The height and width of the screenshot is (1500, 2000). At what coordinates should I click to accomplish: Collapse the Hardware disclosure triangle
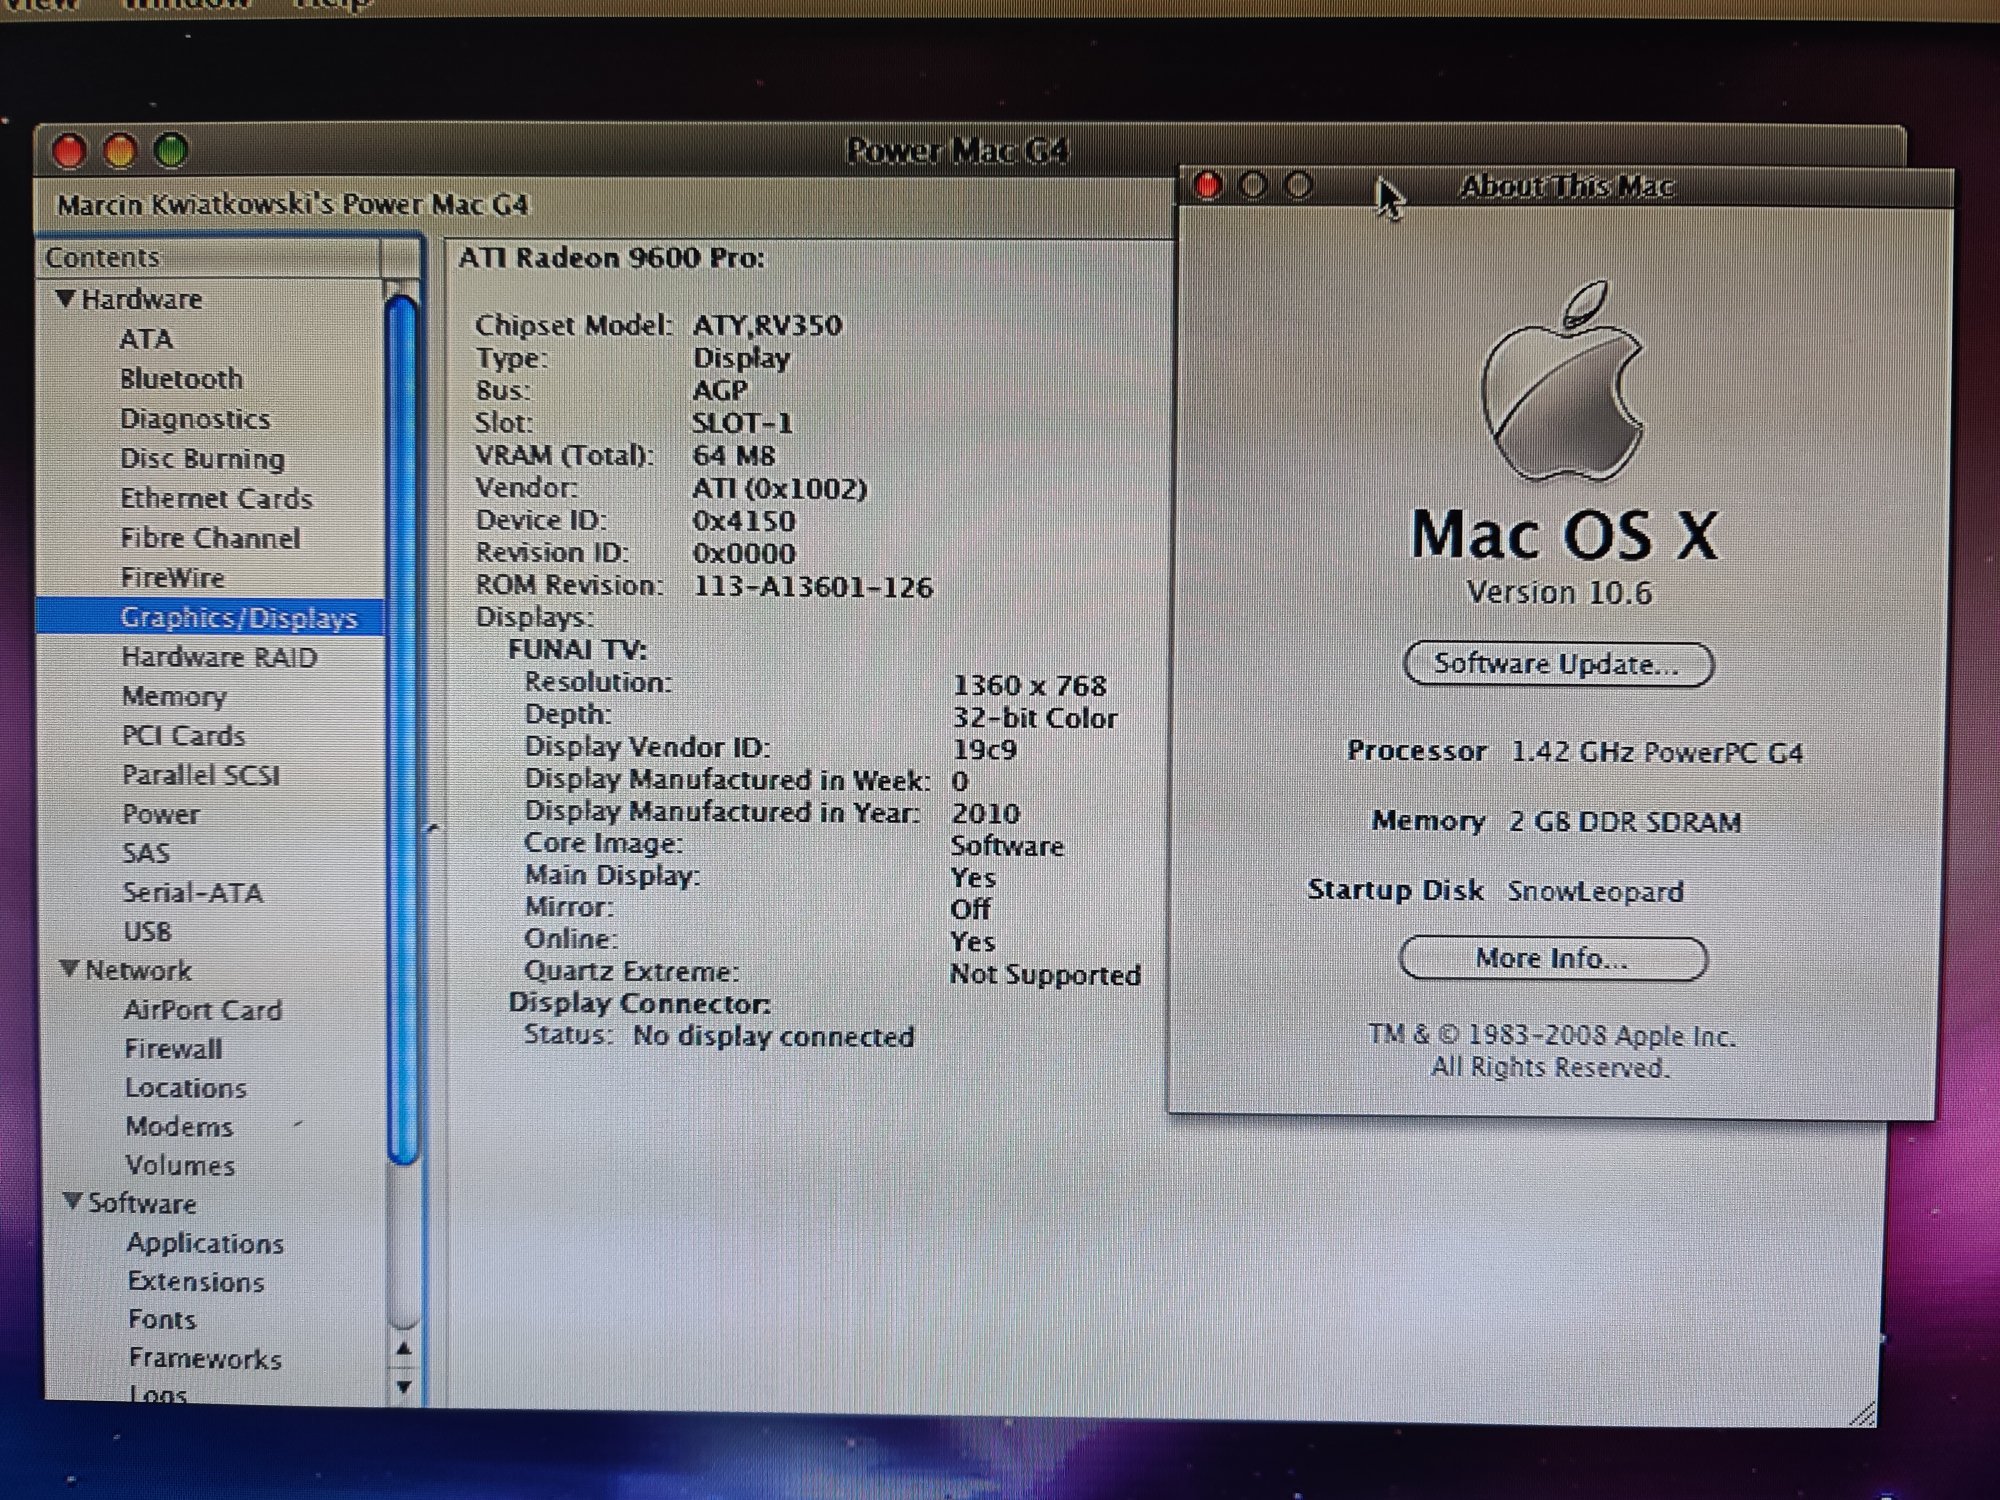point(66,298)
